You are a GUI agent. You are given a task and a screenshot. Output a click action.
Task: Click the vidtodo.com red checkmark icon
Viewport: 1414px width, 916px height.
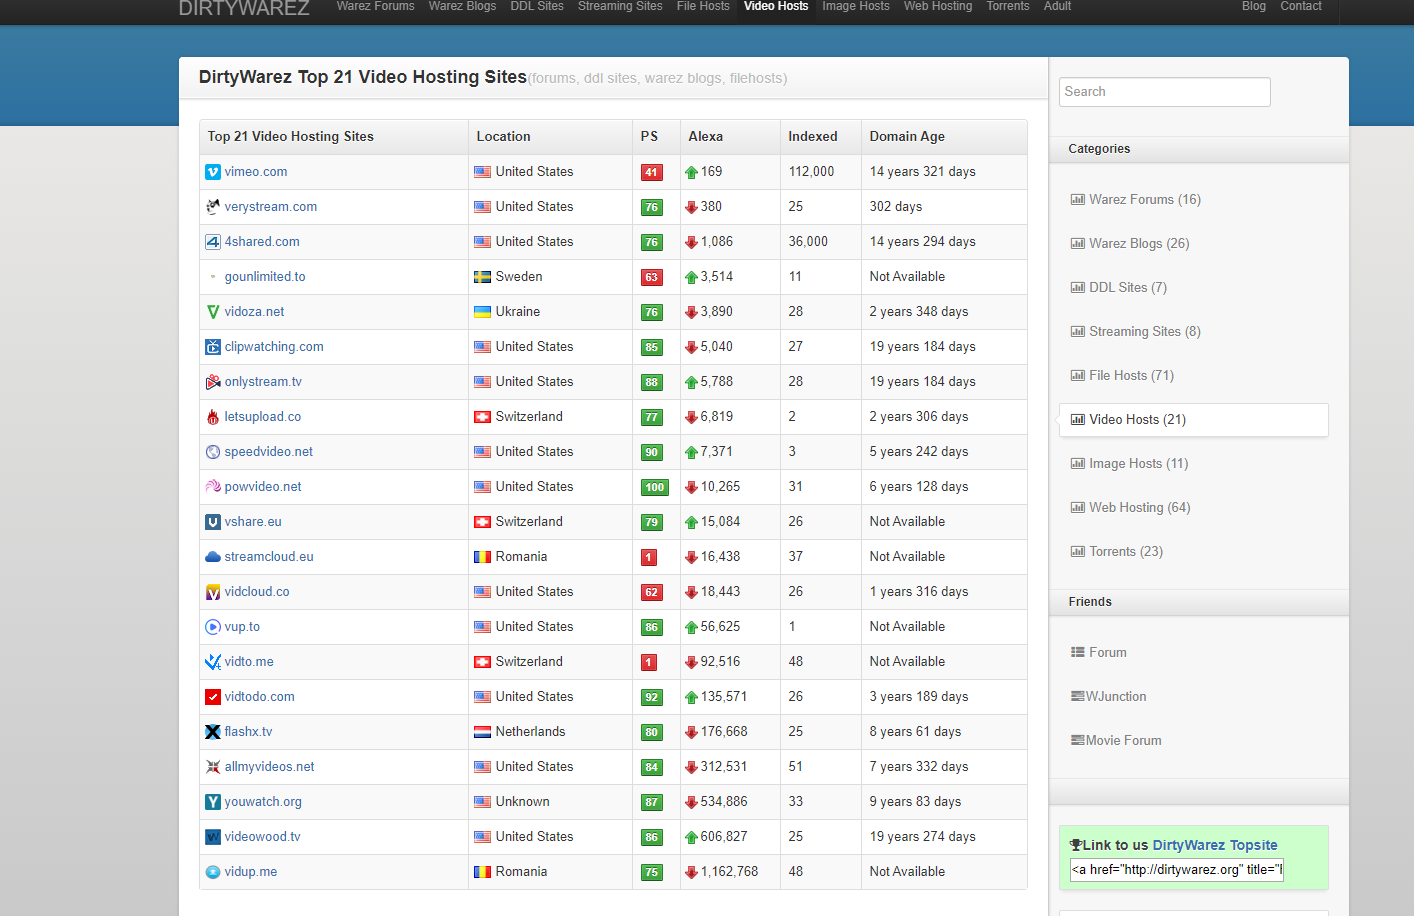click(212, 697)
